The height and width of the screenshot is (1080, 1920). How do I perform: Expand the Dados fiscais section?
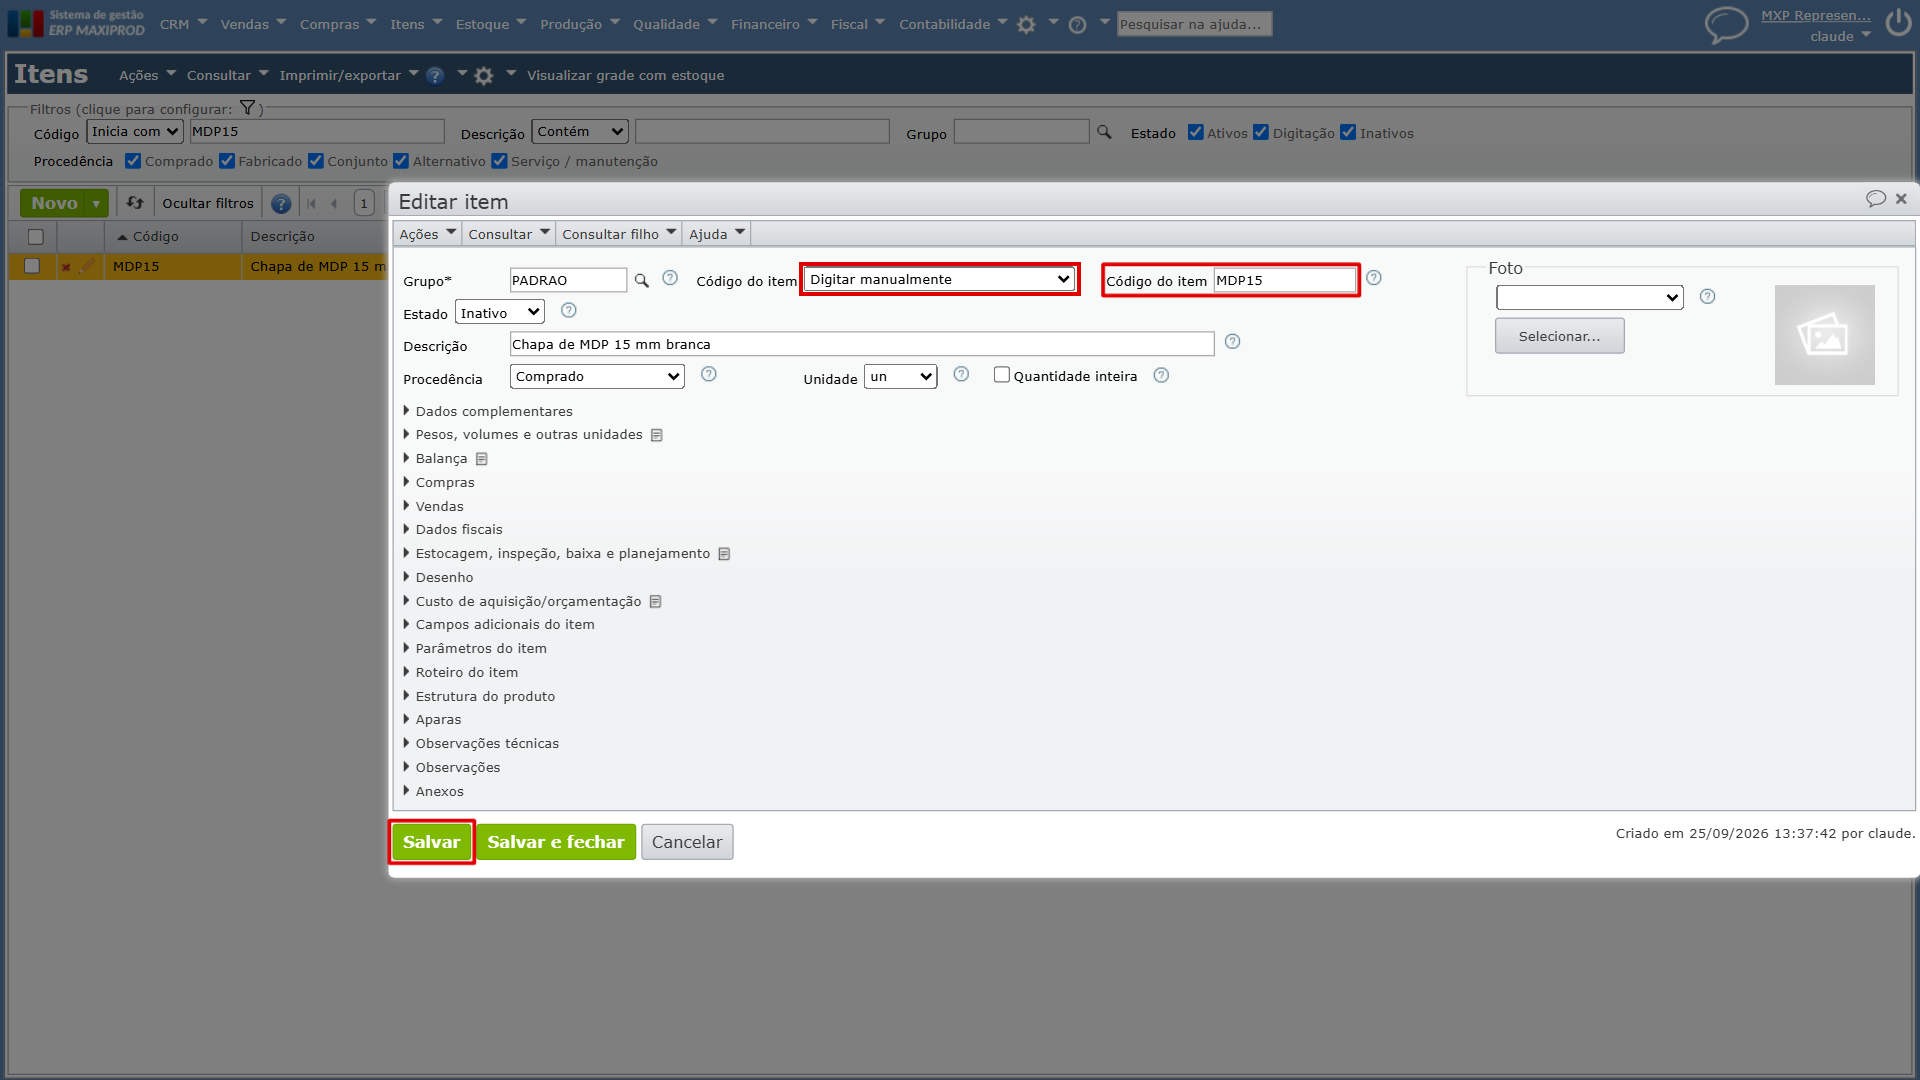coord(459,530)
